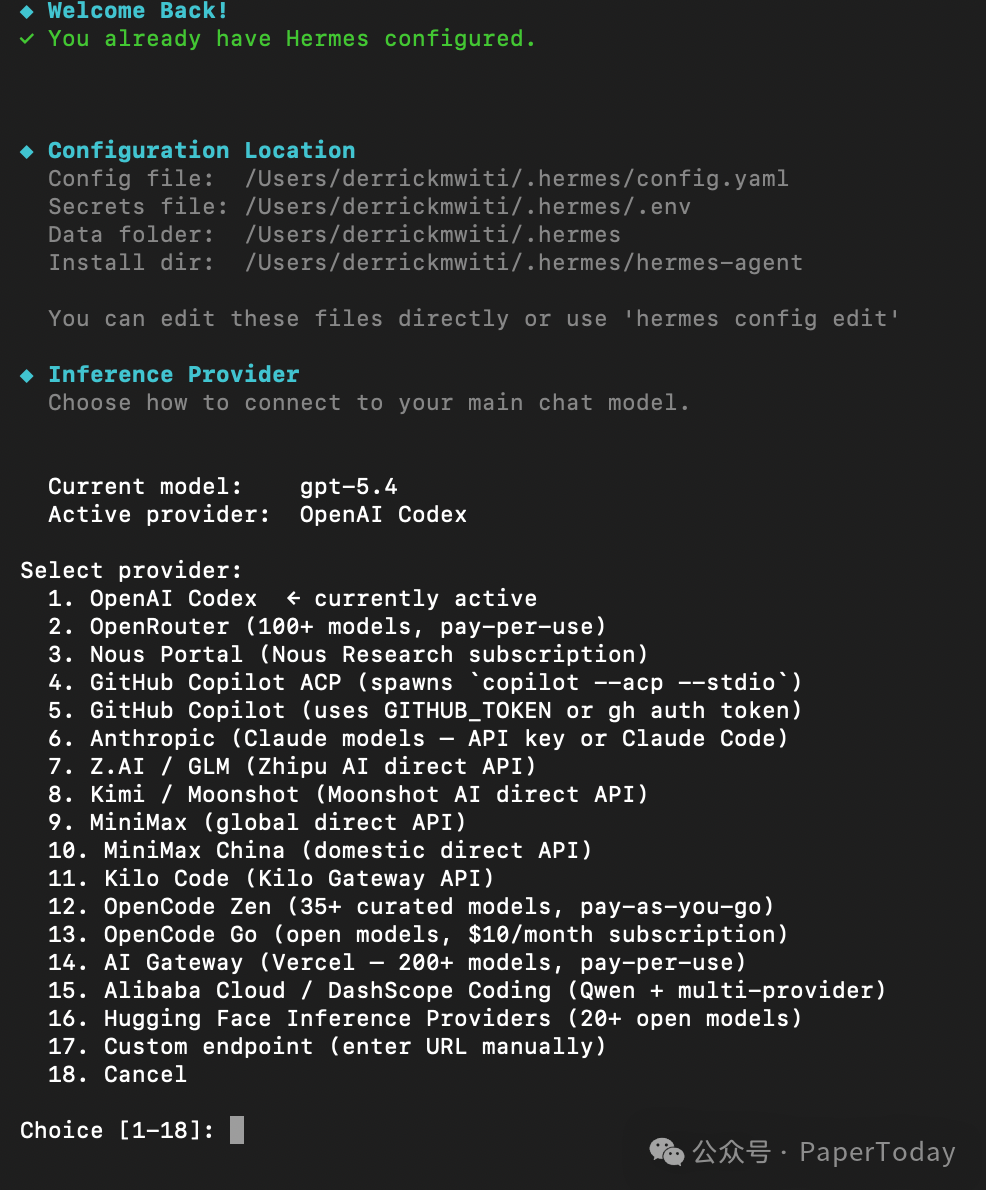
Task: Click the diamond bullet beside Inference Provider
Action: (x=27, y=375)
